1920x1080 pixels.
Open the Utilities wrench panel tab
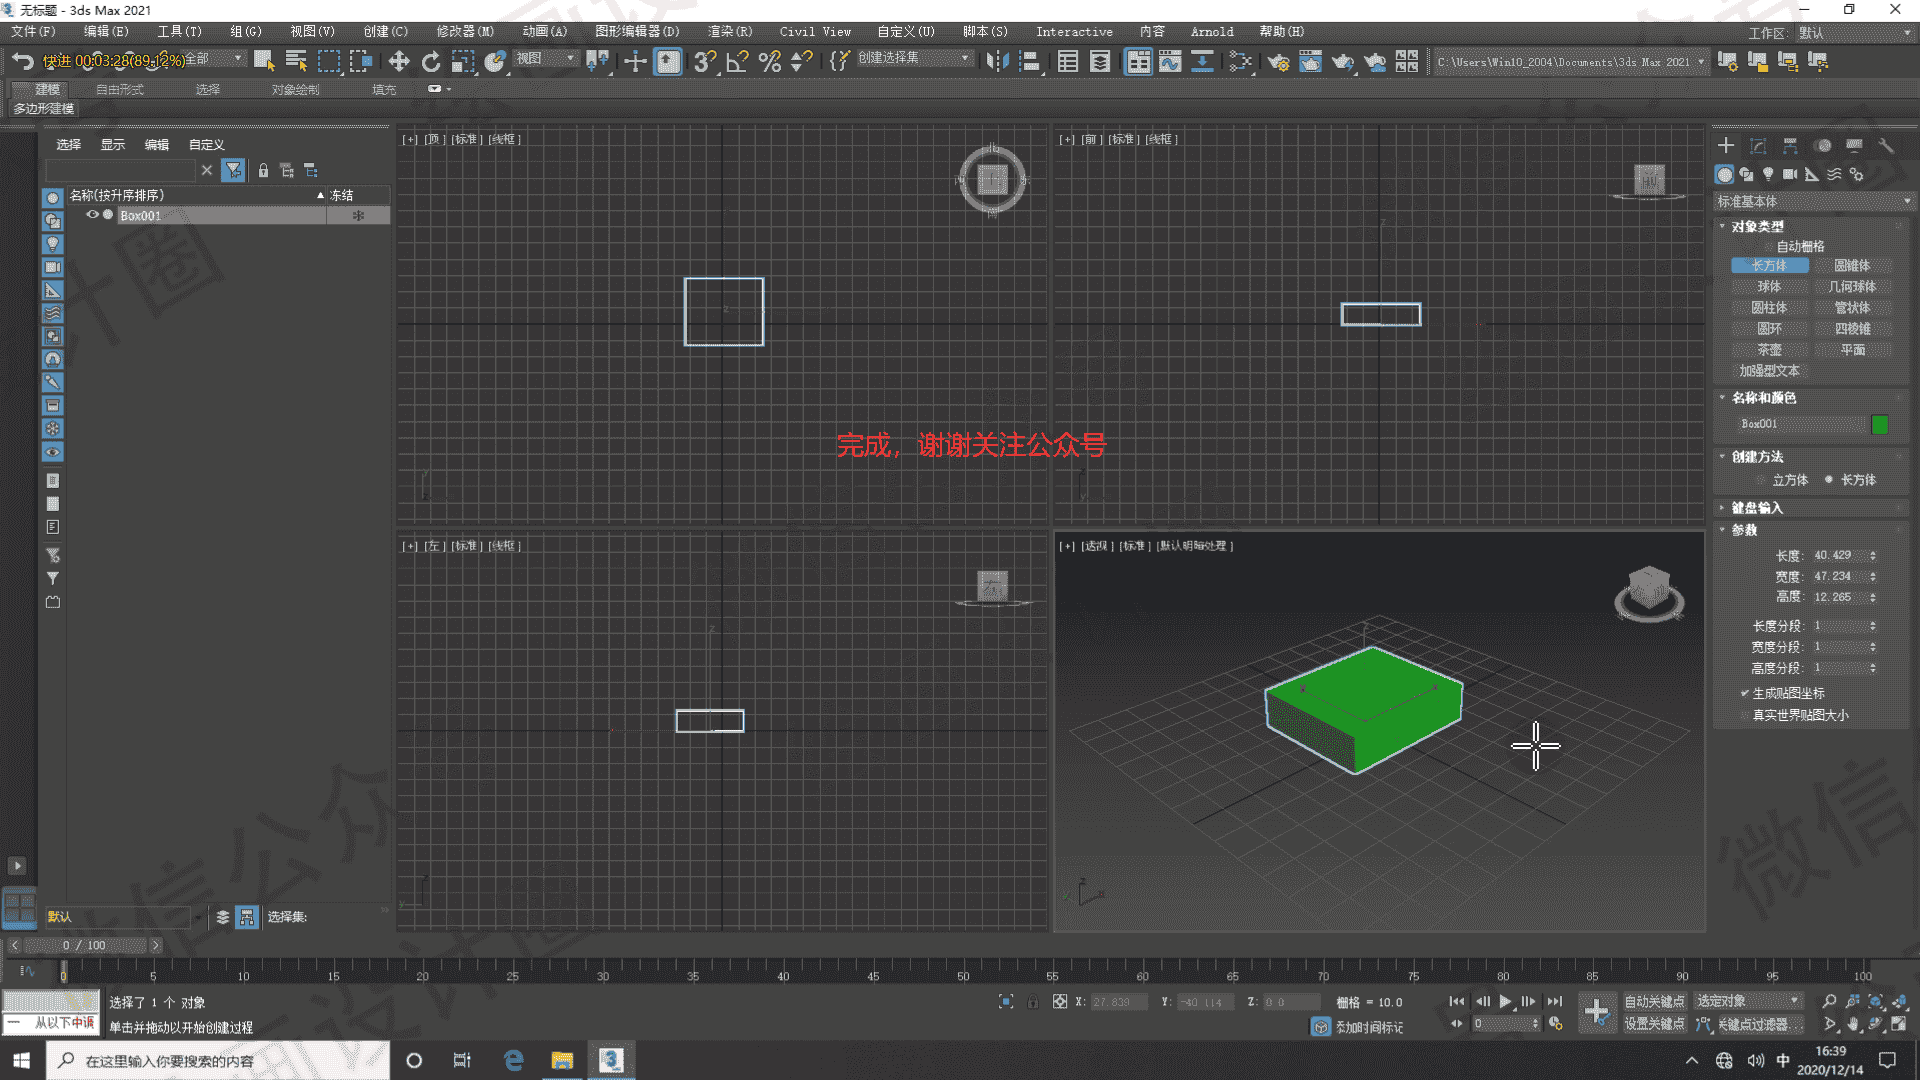pyautogui.click(x=1886, y=145)
